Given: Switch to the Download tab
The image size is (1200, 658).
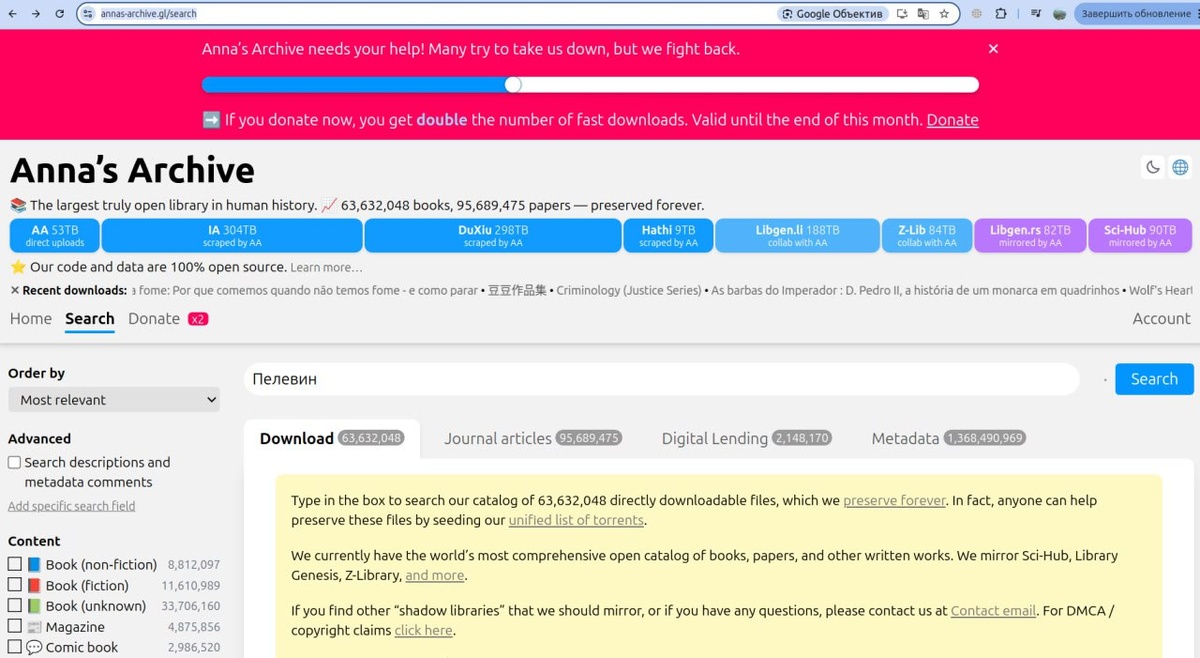Looking at the screenshot, I should click(331, 439).
